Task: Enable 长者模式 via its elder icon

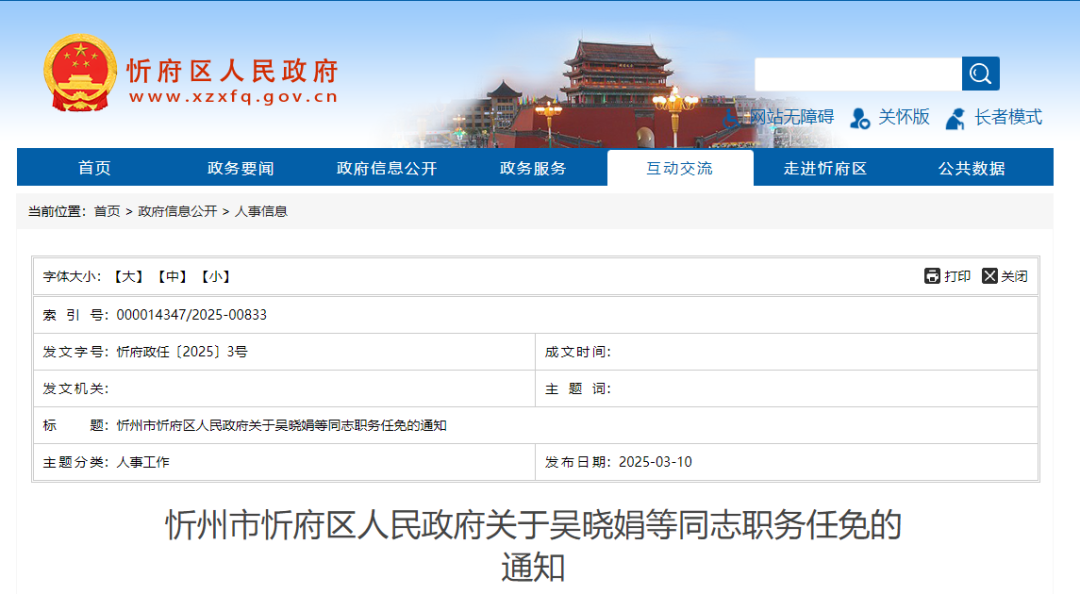Action: [x=955, y=118]
